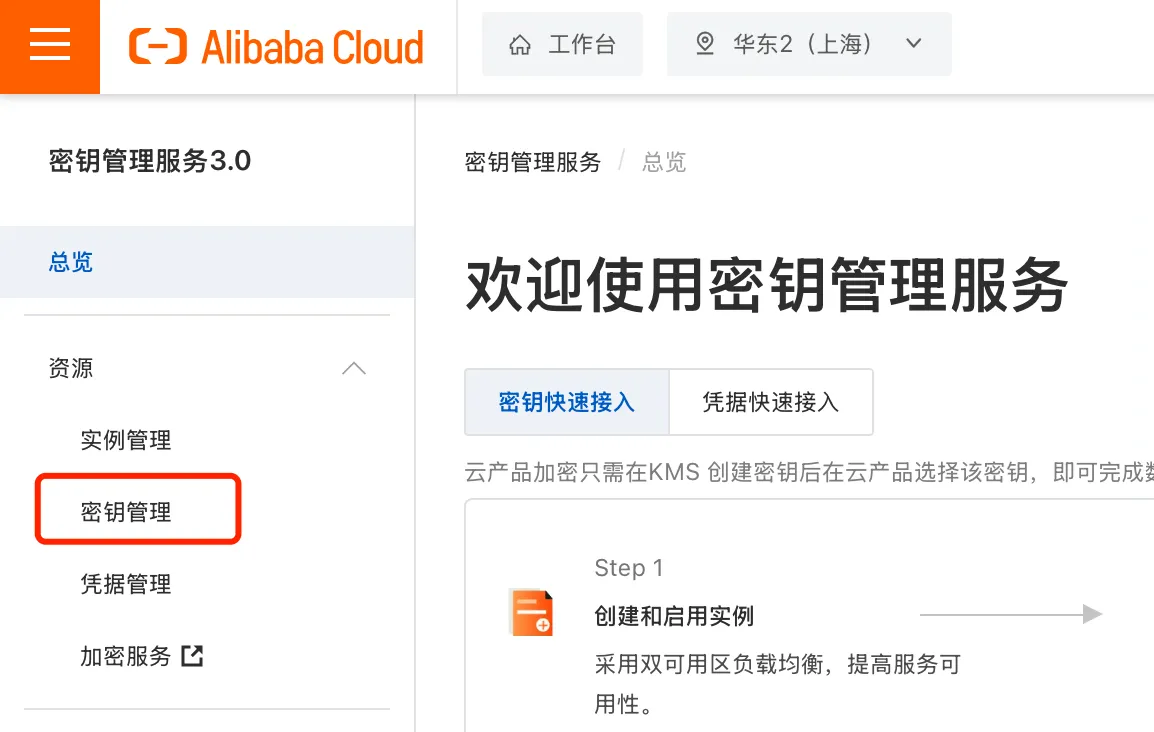Viewport: 1154px width, 732px height.
Task: Open 实例管理 in the sidebar
Action: 126,440
